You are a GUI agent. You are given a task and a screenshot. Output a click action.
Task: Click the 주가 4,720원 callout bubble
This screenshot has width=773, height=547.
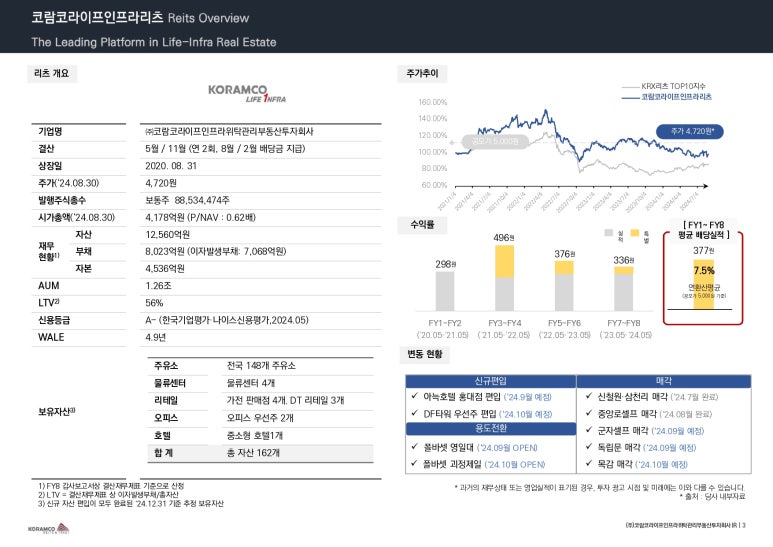(x=690, y=131)
